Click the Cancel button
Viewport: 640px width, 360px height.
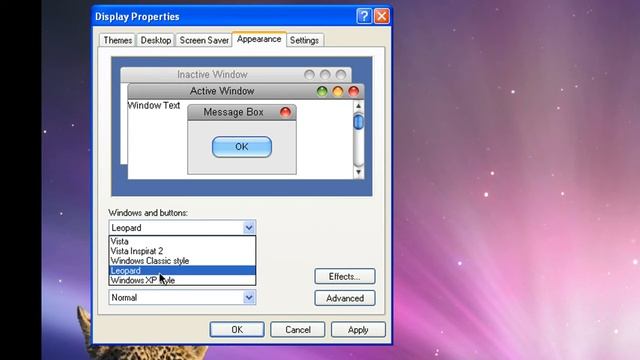pyautogui.click(x=298, y=329)
